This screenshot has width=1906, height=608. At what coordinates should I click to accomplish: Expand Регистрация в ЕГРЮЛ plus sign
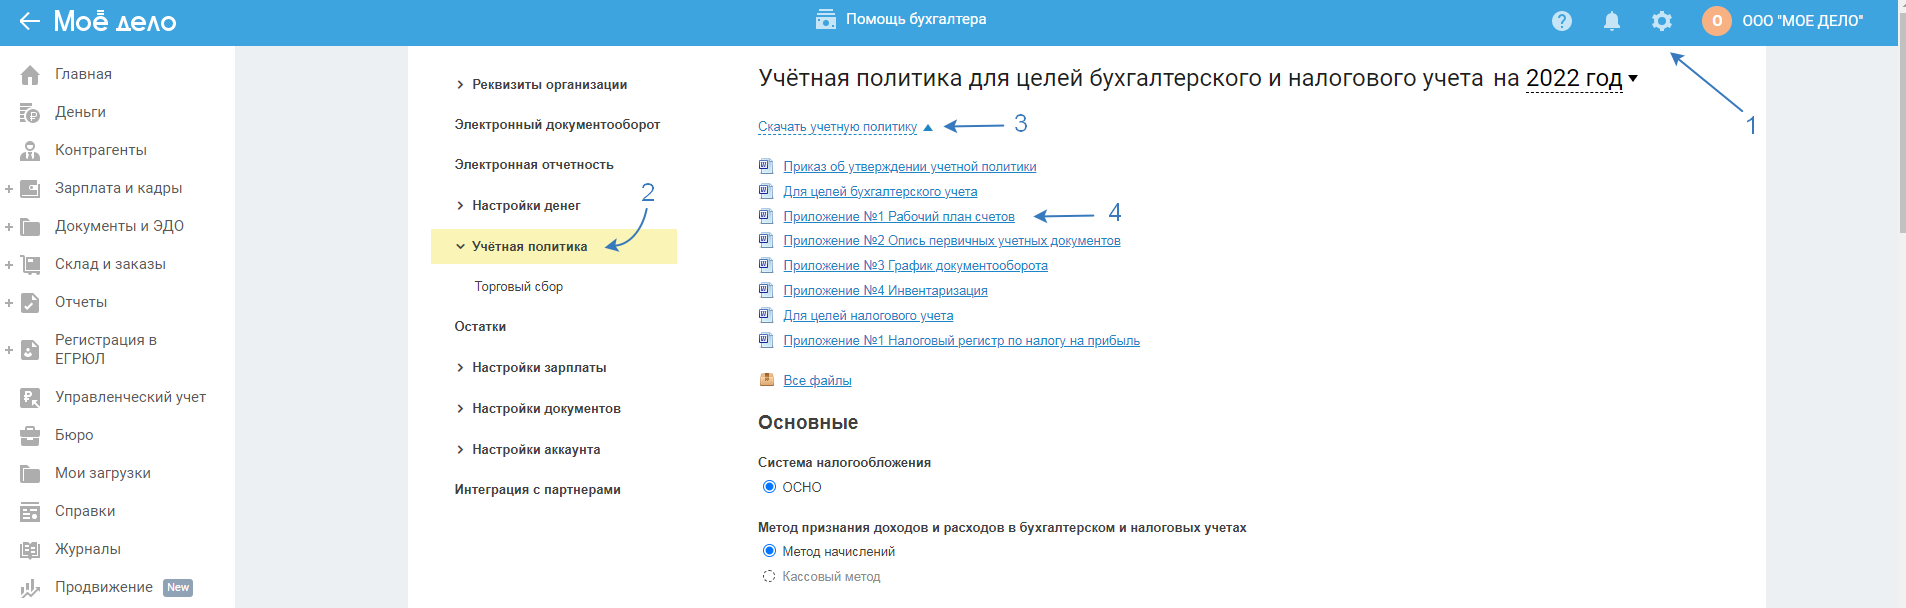(9, 350)
